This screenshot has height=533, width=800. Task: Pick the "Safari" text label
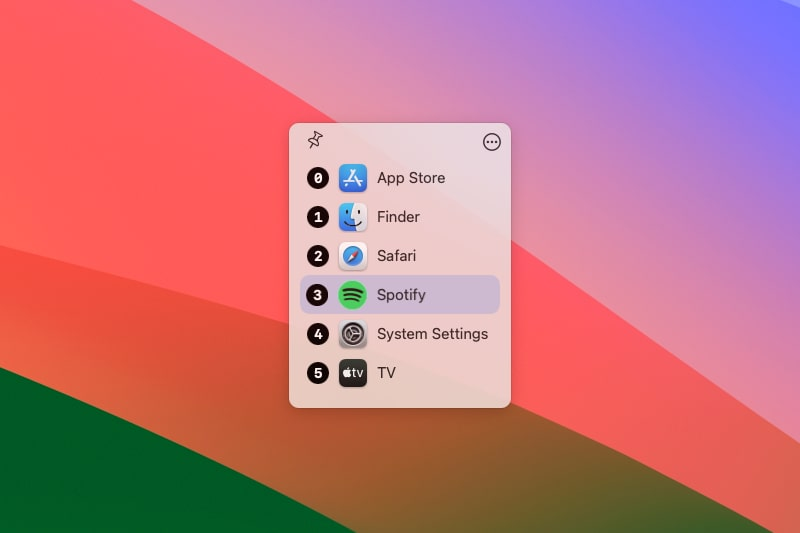(396, 256)
